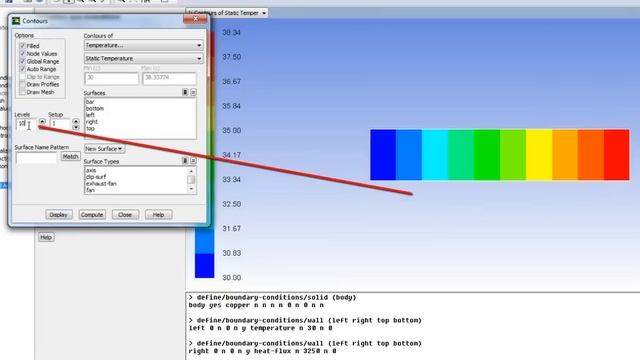
Task: Click console line 'left 0 n 0 n y temperature'
Action: [260, 328]
